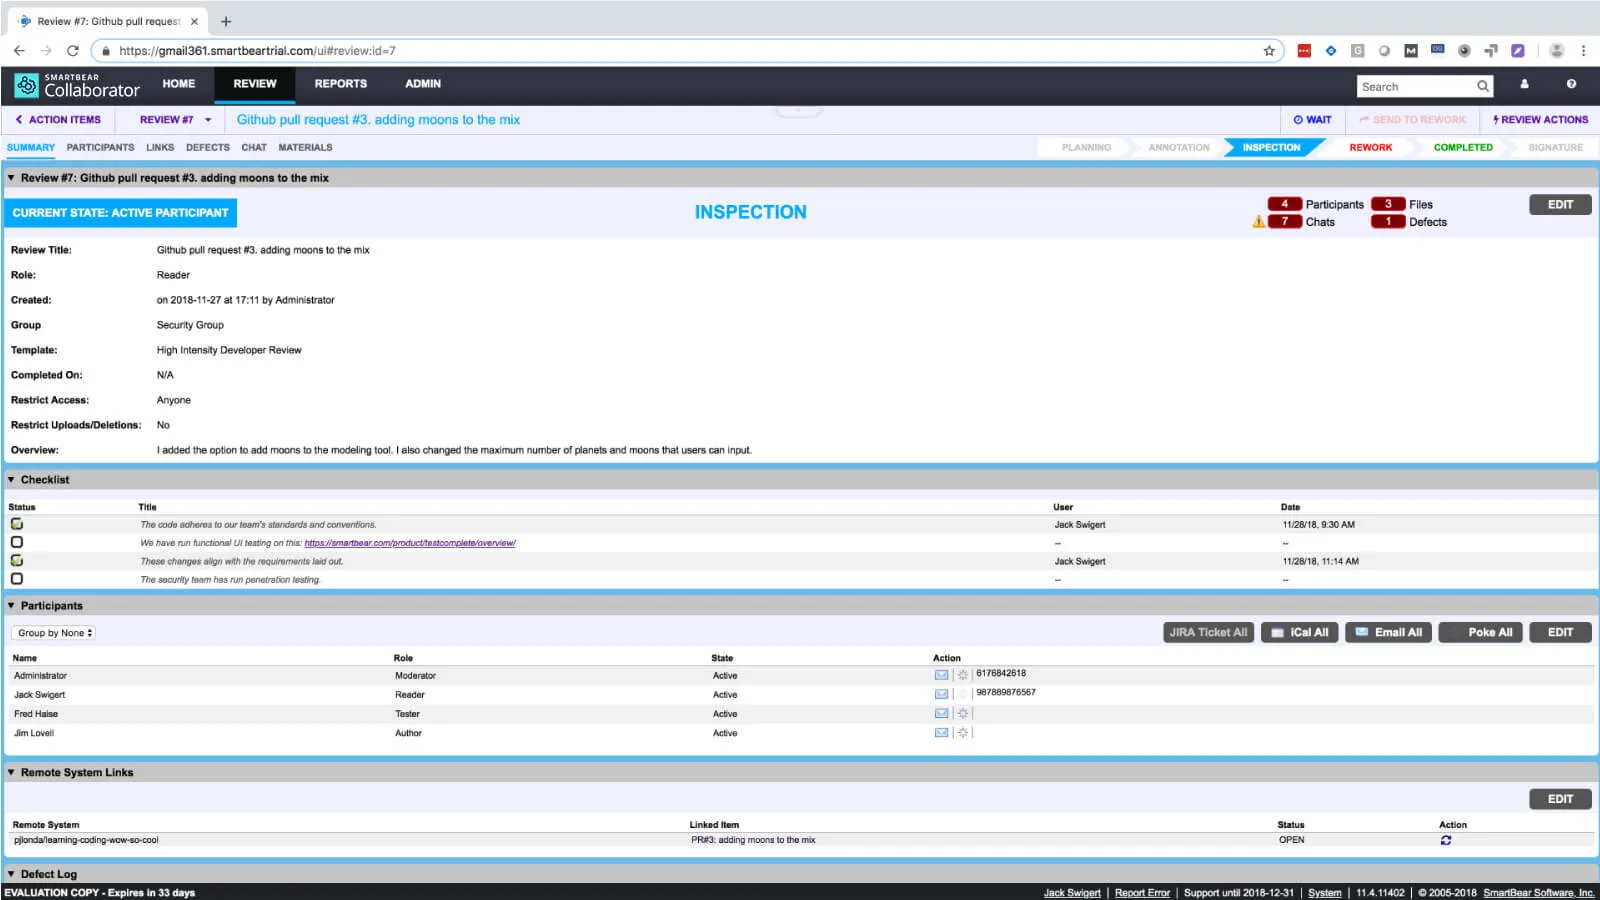
Task: Click the search magnifier icon
Action: tap(1483, 86)
